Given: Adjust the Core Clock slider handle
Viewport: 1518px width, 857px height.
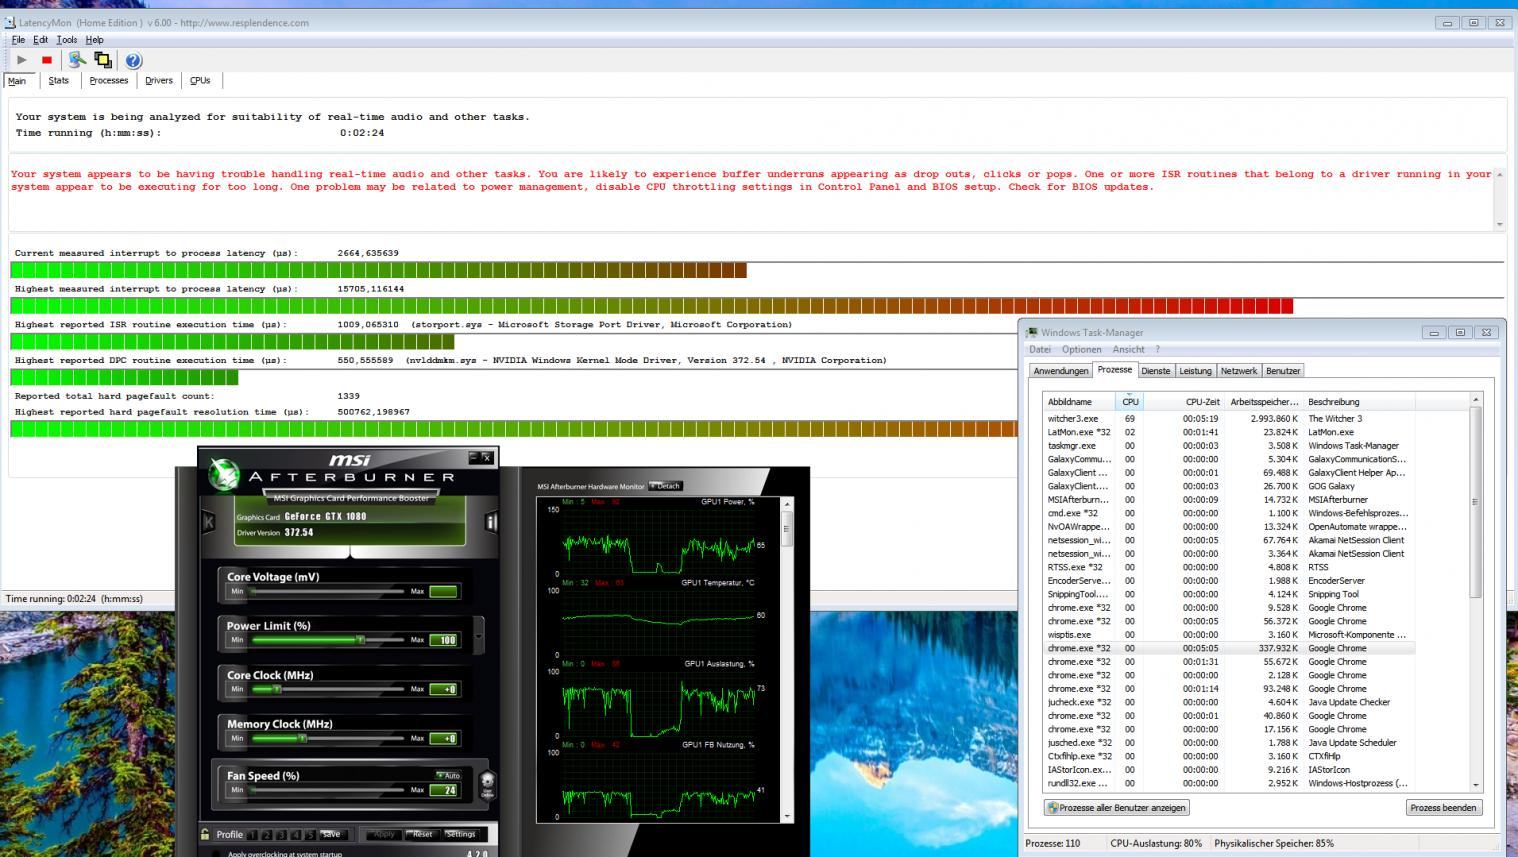Looking at the screenshot, I should click(x=278, y=689).
